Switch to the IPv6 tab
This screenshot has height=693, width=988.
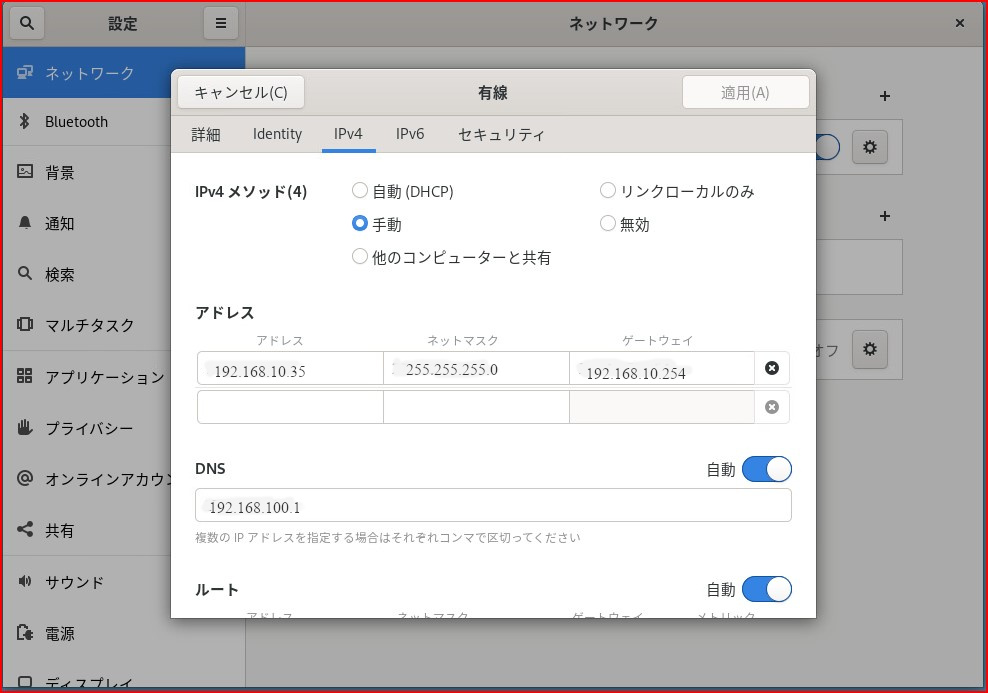410,134
